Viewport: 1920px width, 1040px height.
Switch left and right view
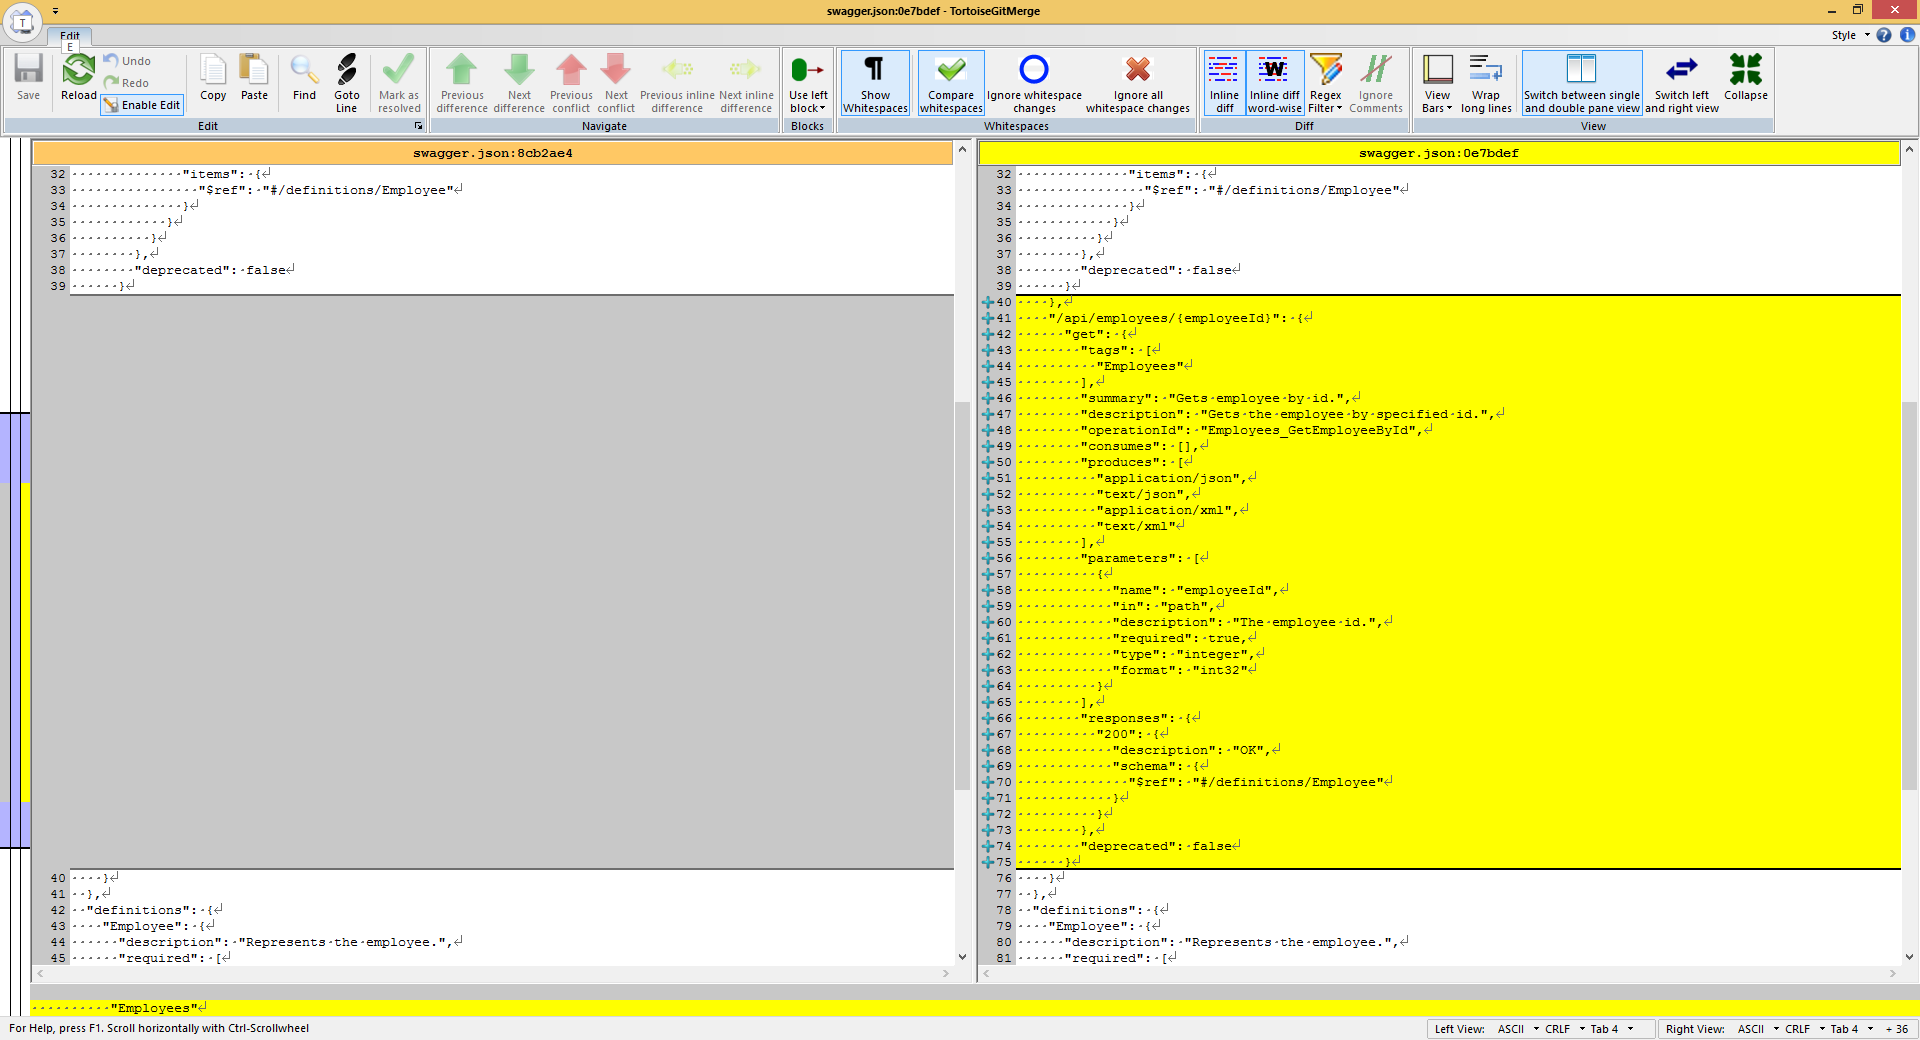click(x=1682, y=83)
